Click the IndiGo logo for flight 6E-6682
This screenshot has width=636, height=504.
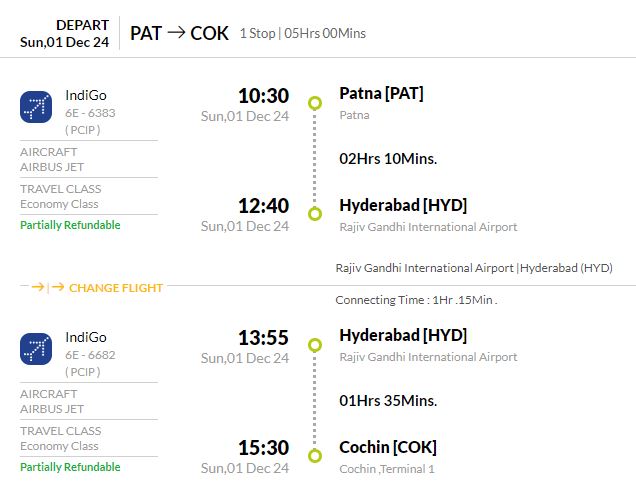pyautogui.click(x=36, y=349)
